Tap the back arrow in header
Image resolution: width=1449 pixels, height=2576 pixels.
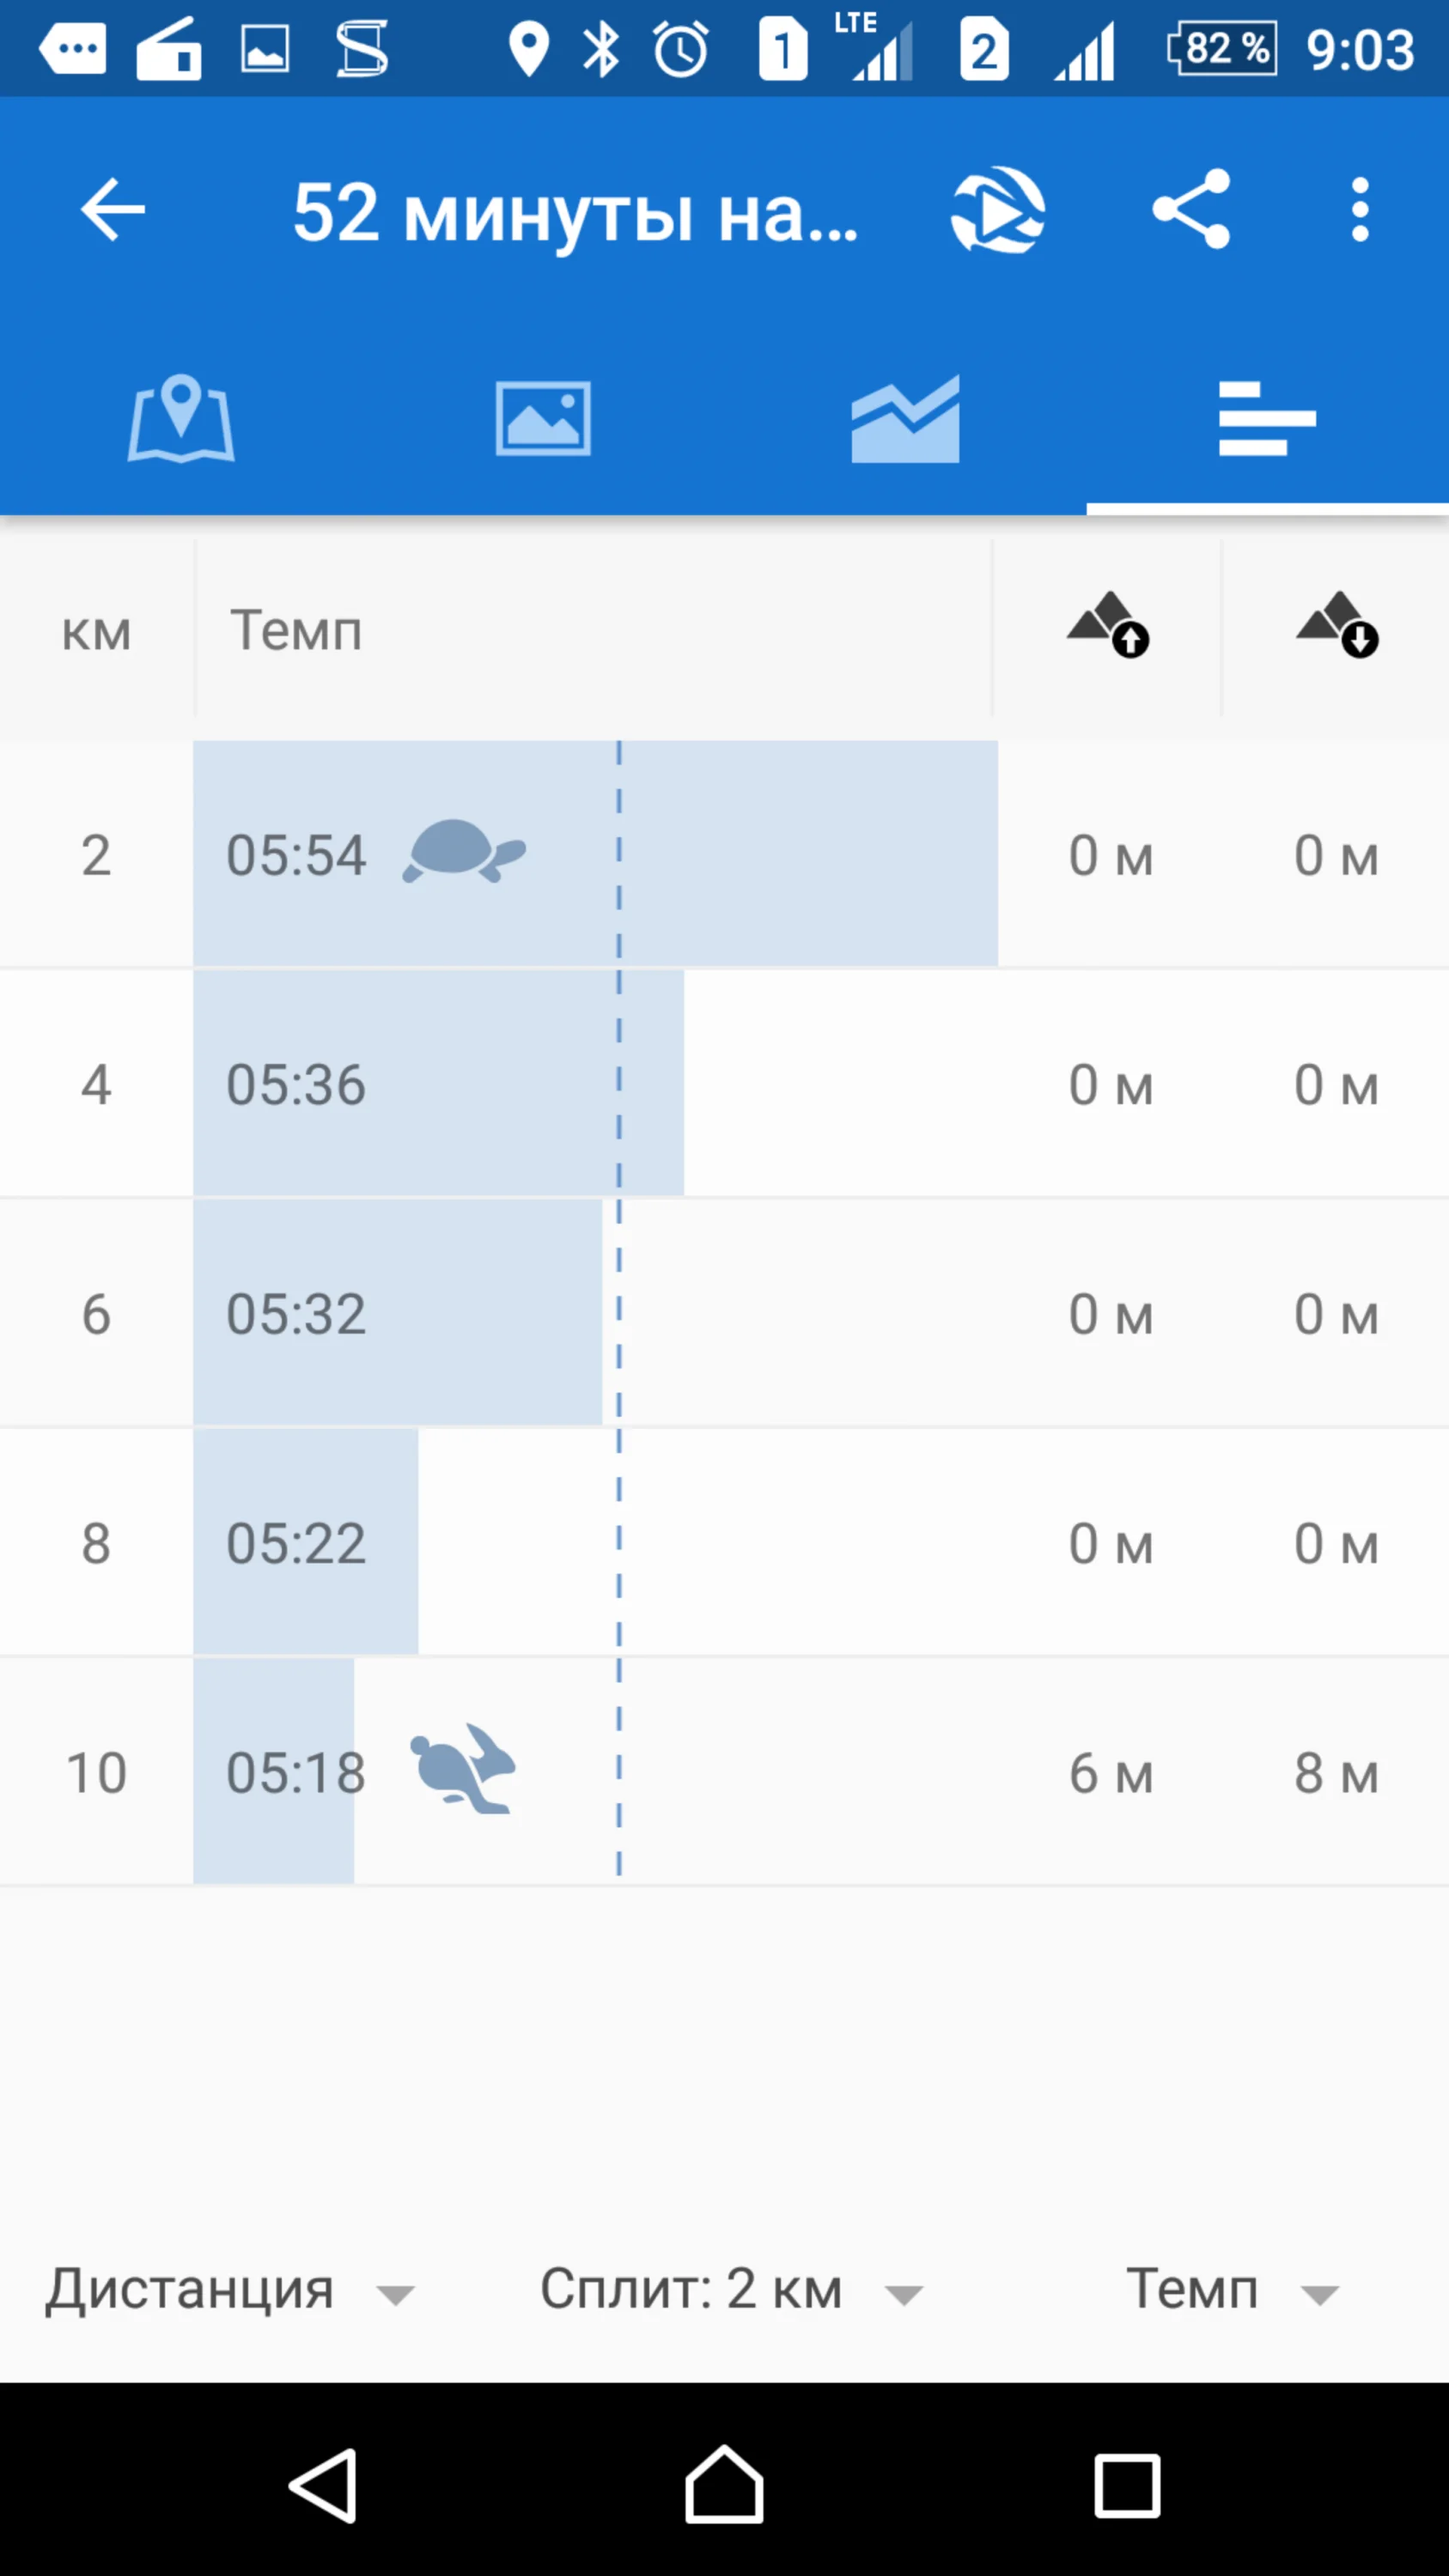pyautogui.click(x=112, y=210)
